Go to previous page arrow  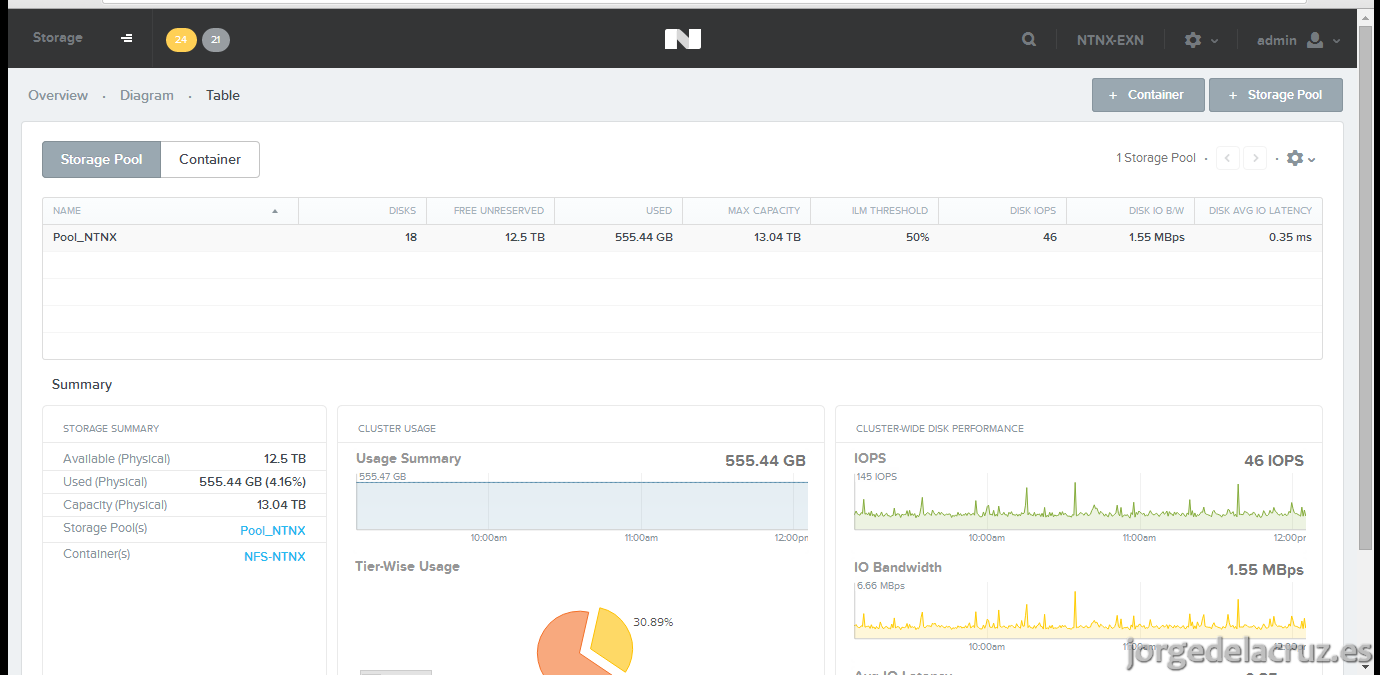(x=1228, y=158)
